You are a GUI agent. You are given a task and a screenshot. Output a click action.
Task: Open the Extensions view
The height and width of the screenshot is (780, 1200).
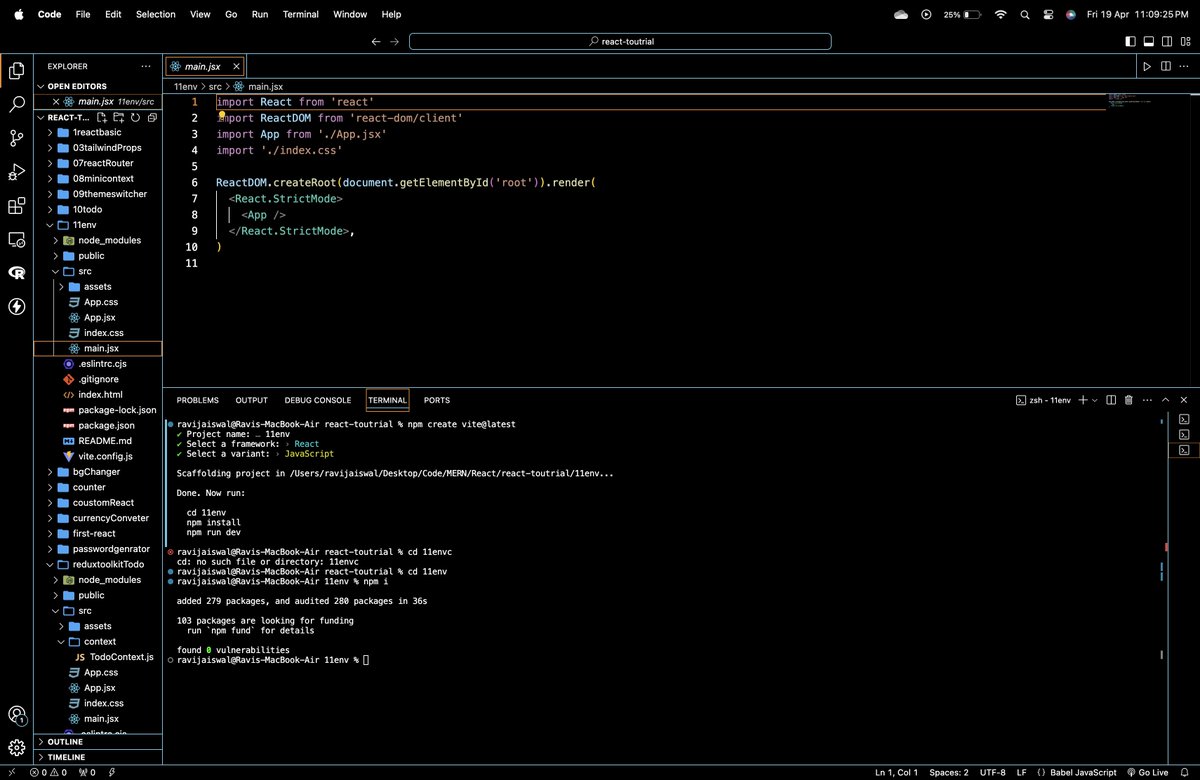[16, 206]
